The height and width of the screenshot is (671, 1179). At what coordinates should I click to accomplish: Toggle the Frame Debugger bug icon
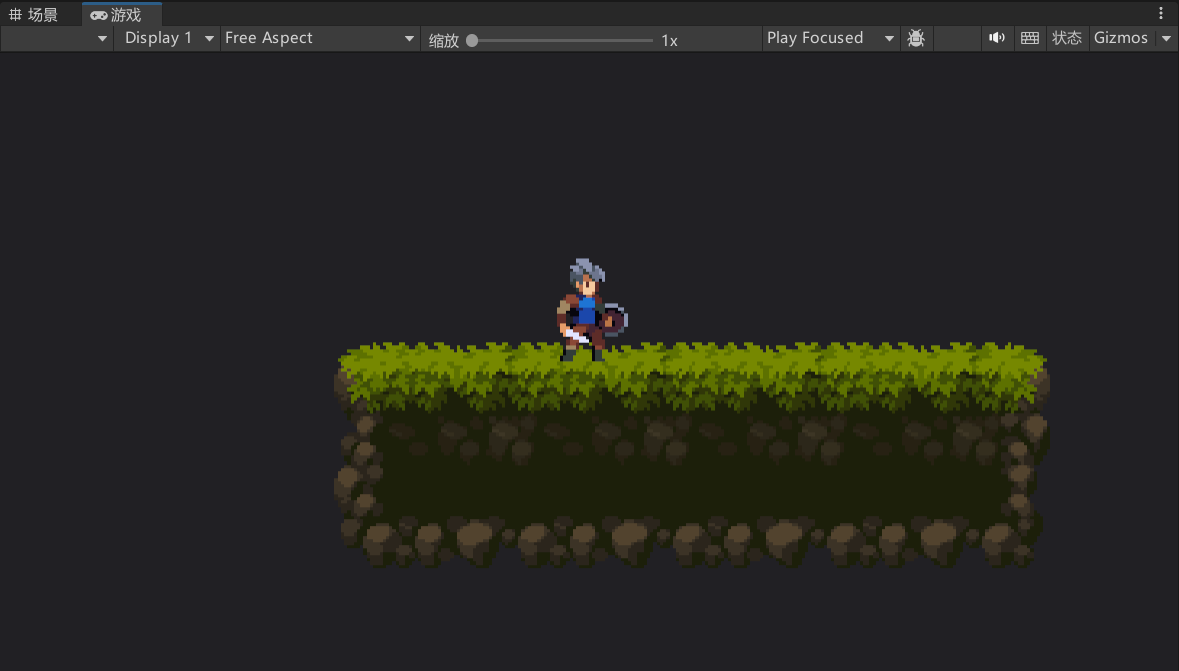tap(915, 38)
